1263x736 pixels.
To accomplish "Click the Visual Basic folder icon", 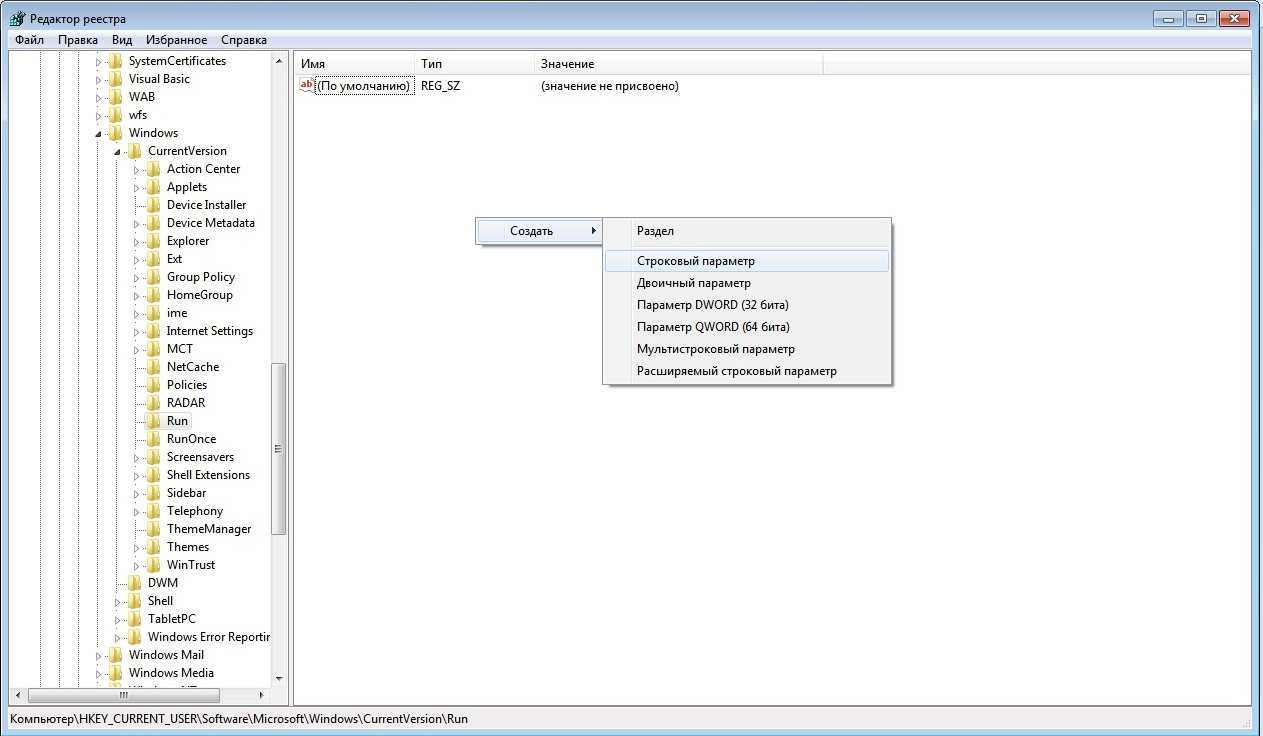I will point(116,79).
